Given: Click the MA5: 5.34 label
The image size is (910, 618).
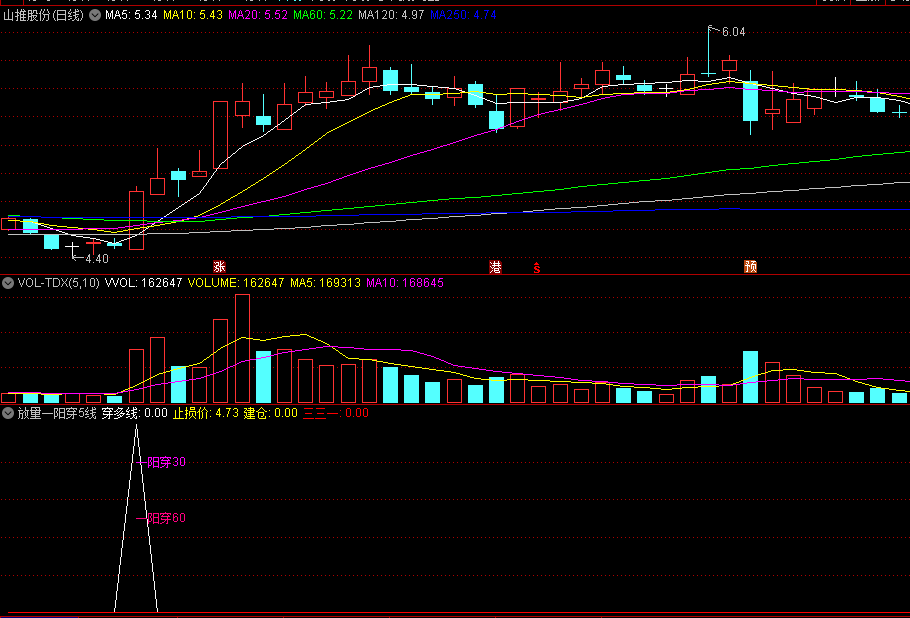Looking at the screenshot, I should pyautogui.click(x=131, y=15).
